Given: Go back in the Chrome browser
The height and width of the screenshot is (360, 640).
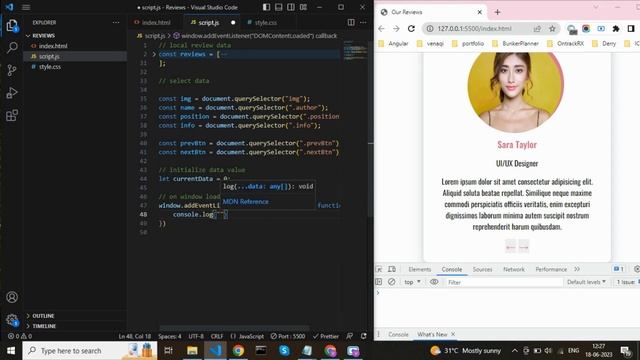Looking at the screenshot, I should 381,29.
